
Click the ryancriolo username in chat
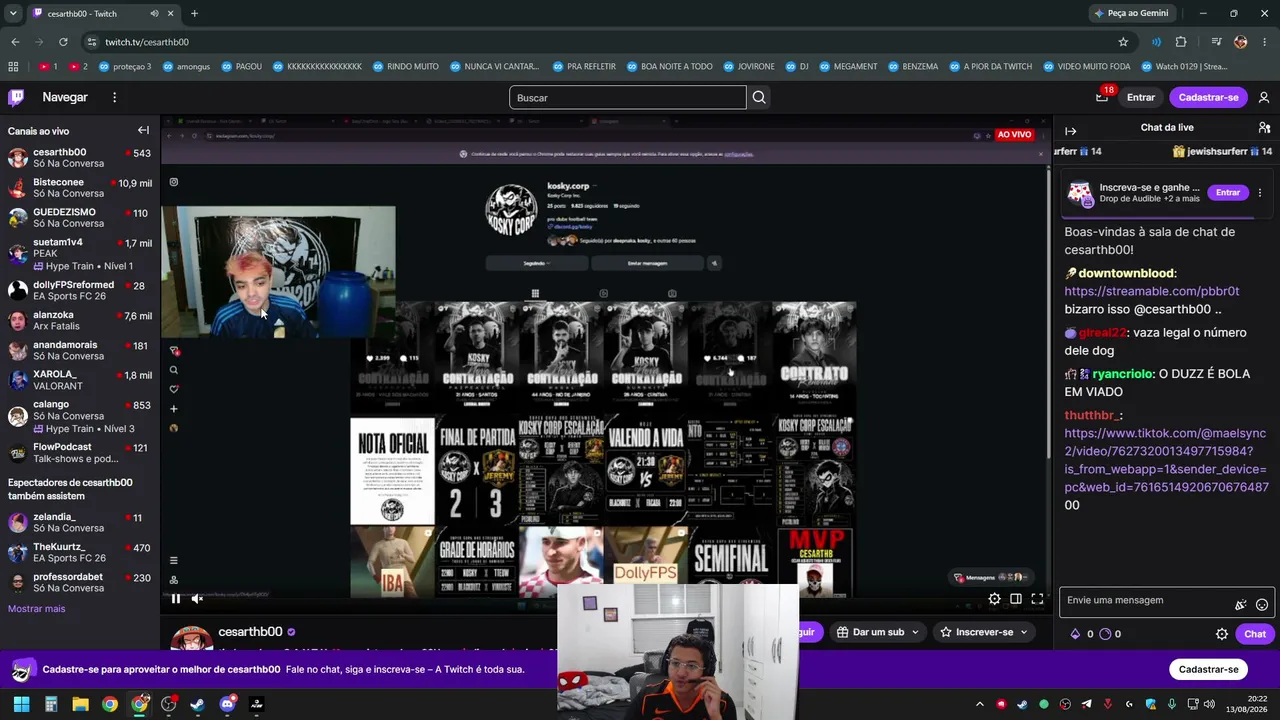click(1121, 374)
